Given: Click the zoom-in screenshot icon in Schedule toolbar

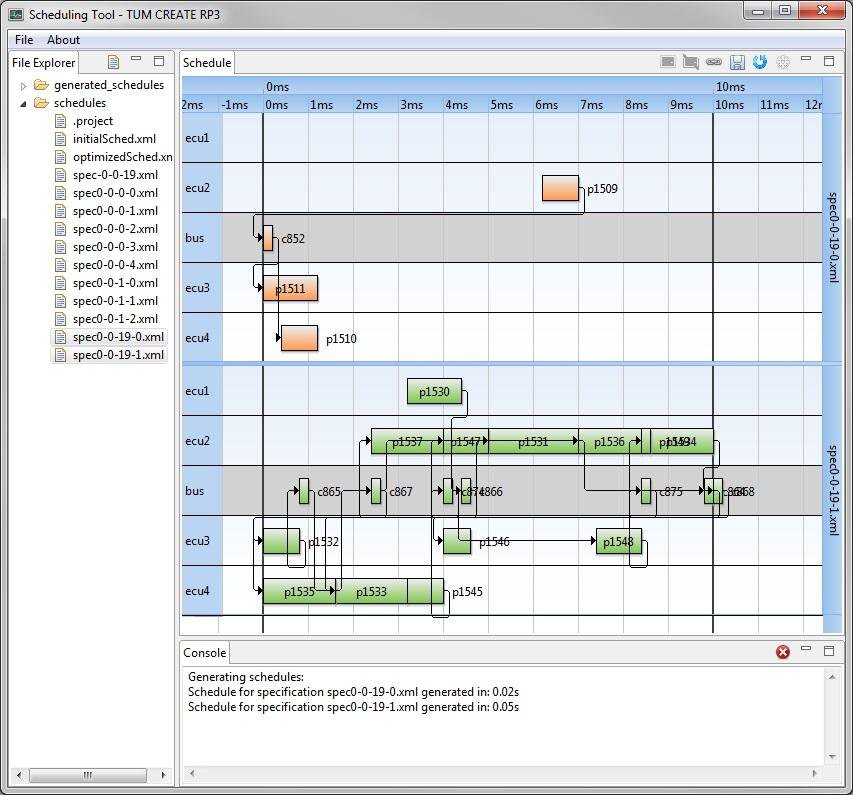Looking at the screenshot, I should click(690, 62).
